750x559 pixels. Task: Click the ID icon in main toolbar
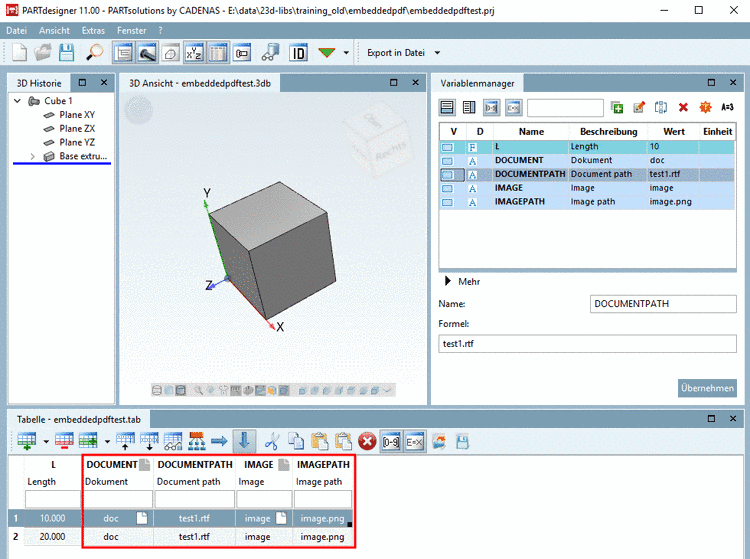(x=298, y=53)
